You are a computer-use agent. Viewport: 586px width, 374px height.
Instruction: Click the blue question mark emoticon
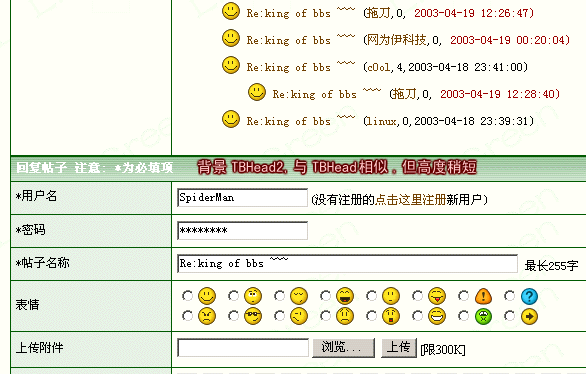529,296
